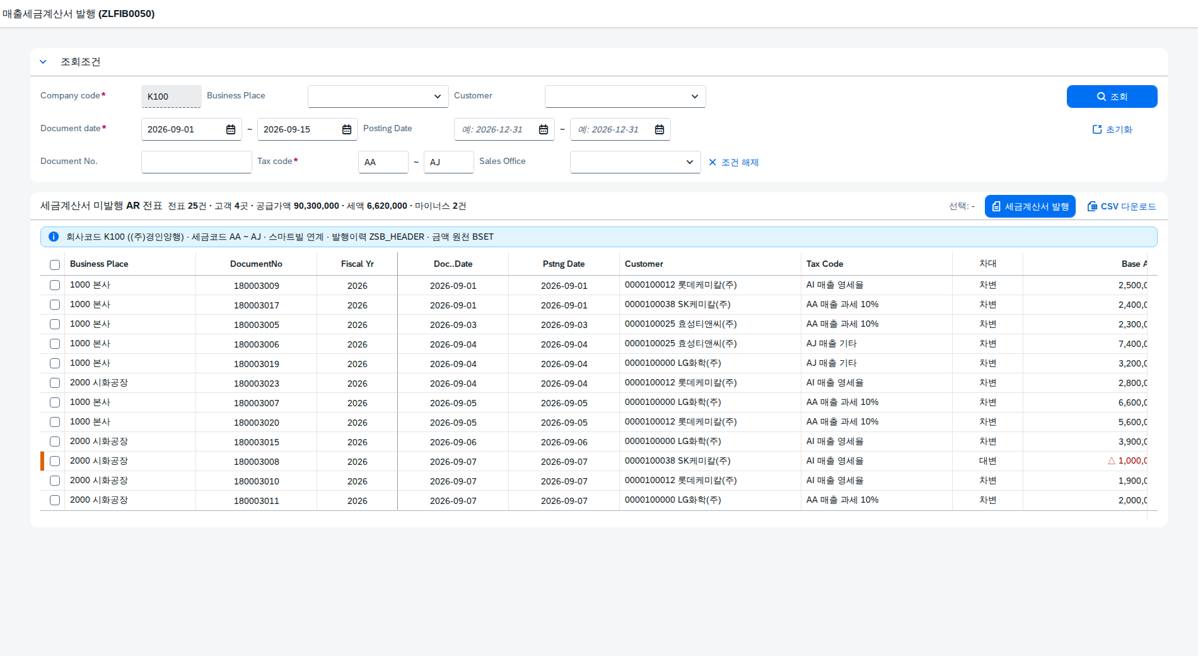Collapse the 조회조건 section chevron
The image size is (1198, 656).
pyautogui.click(x=44, y=62)
